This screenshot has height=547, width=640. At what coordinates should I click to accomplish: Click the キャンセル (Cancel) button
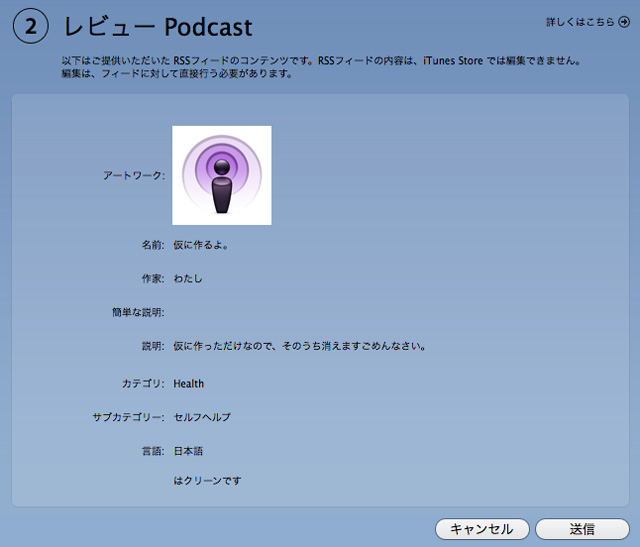[482, 529]
